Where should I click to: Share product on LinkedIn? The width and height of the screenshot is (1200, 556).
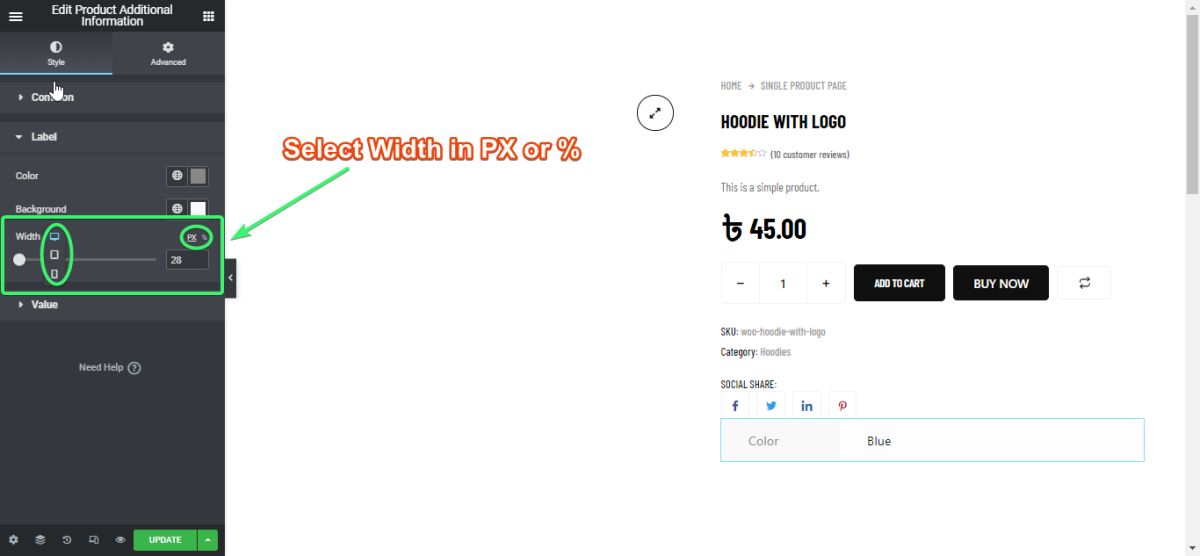pos(807,406)
